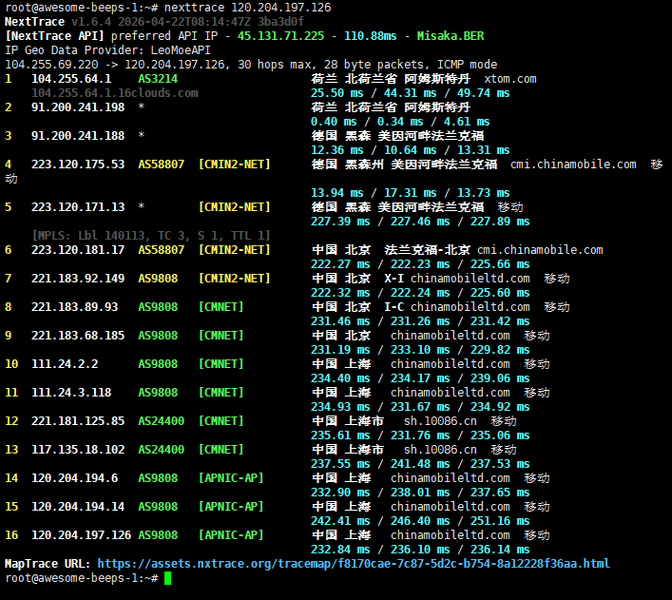Screen dimensions: 672x600
Task: Select IP 91.200.241.188 on hop 3
Action: coord(78,136)
